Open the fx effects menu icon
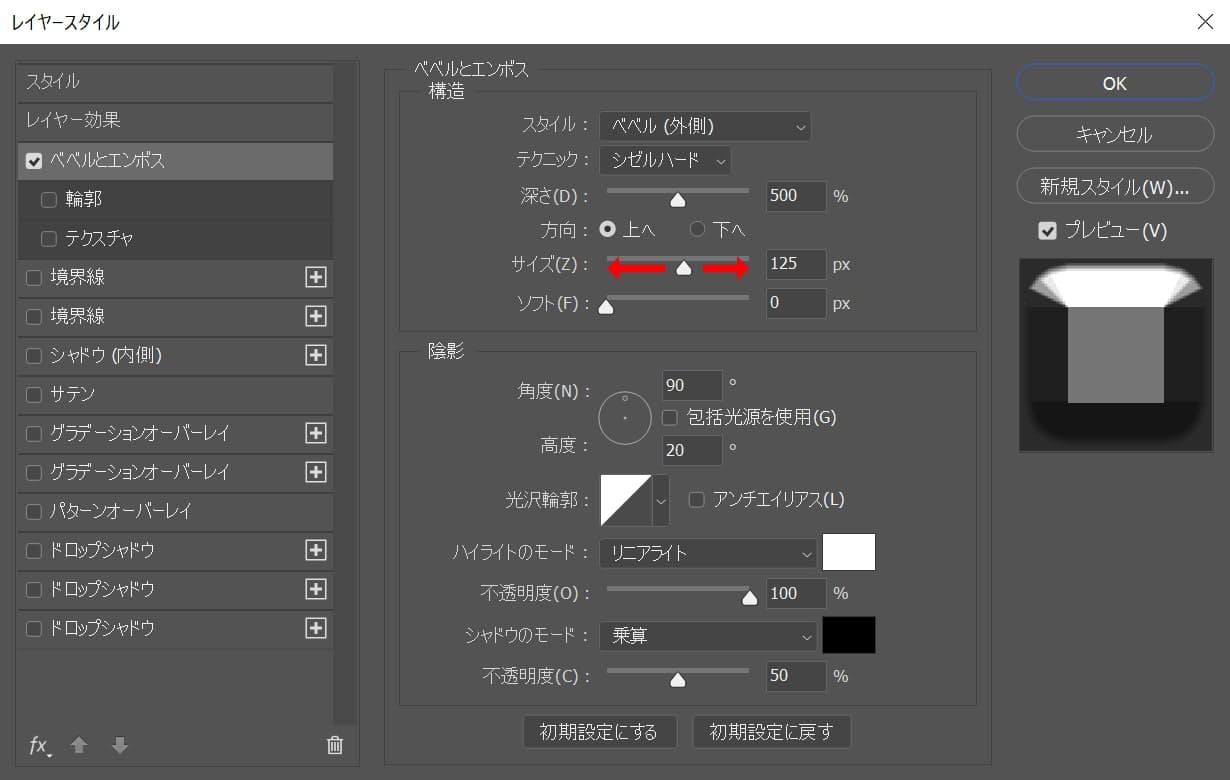This screenshot has height=780, width=1230. pyautogui.click(x=40, y=745)
